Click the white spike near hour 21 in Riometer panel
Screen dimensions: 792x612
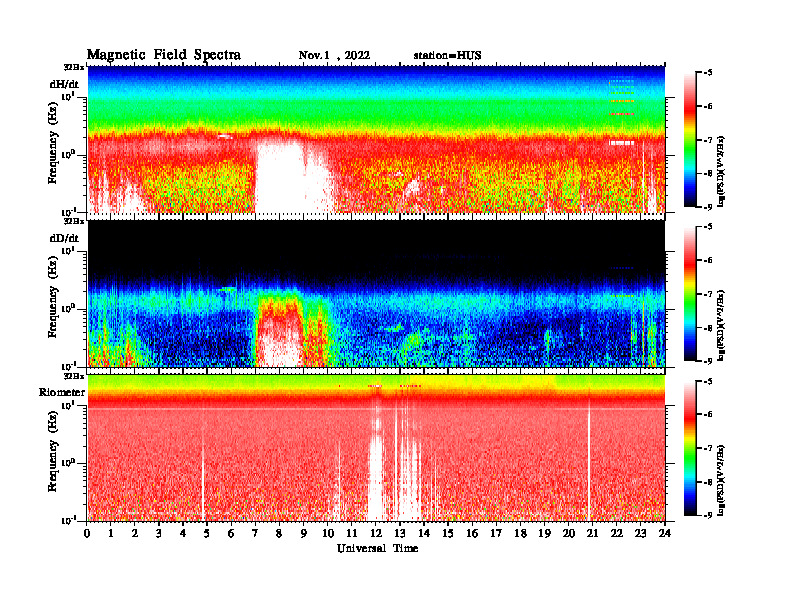click(x=589, y=460)
